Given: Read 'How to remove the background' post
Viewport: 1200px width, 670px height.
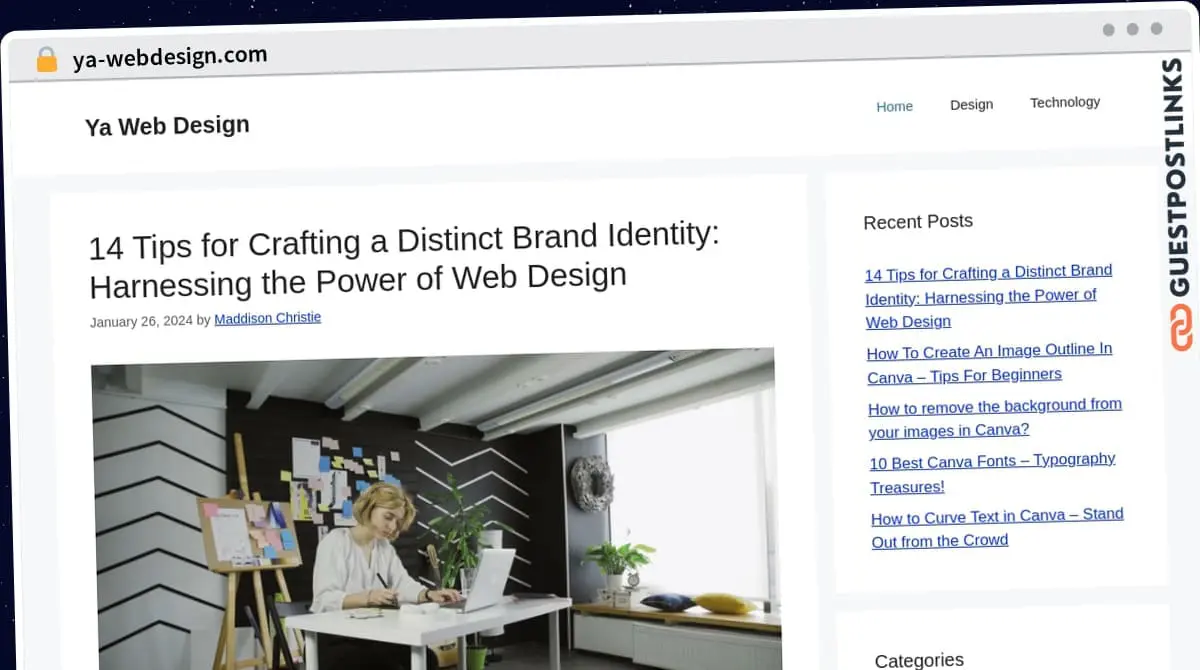Looking at the screenshot, I should (x=994, y=418).
